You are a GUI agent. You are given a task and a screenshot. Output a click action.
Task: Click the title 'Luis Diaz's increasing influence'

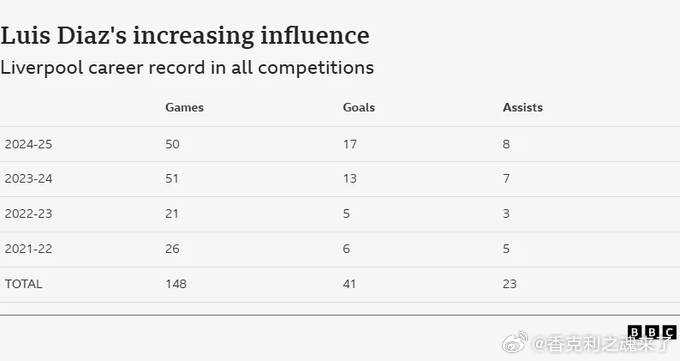click(x=185, y=36)
